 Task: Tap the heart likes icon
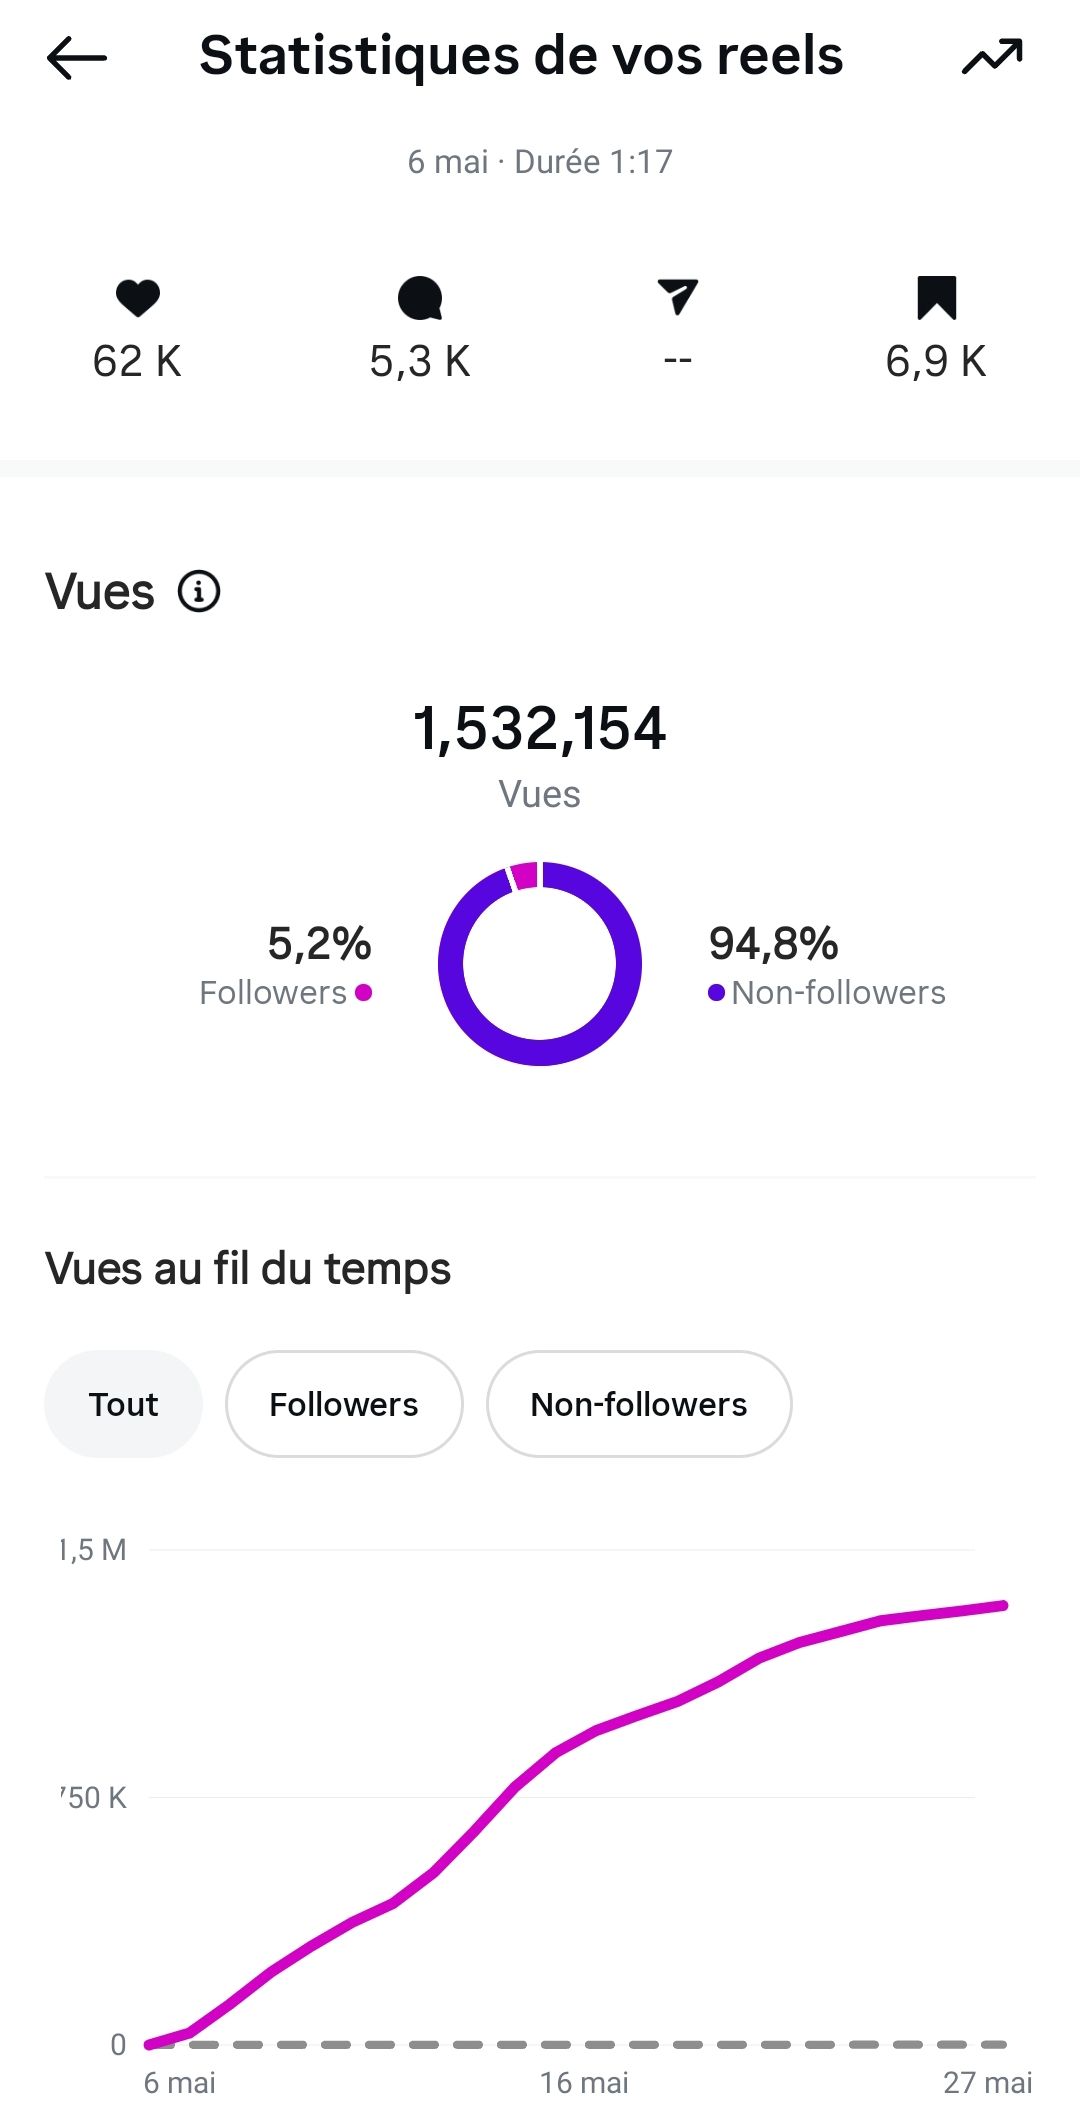pos(138,298)
